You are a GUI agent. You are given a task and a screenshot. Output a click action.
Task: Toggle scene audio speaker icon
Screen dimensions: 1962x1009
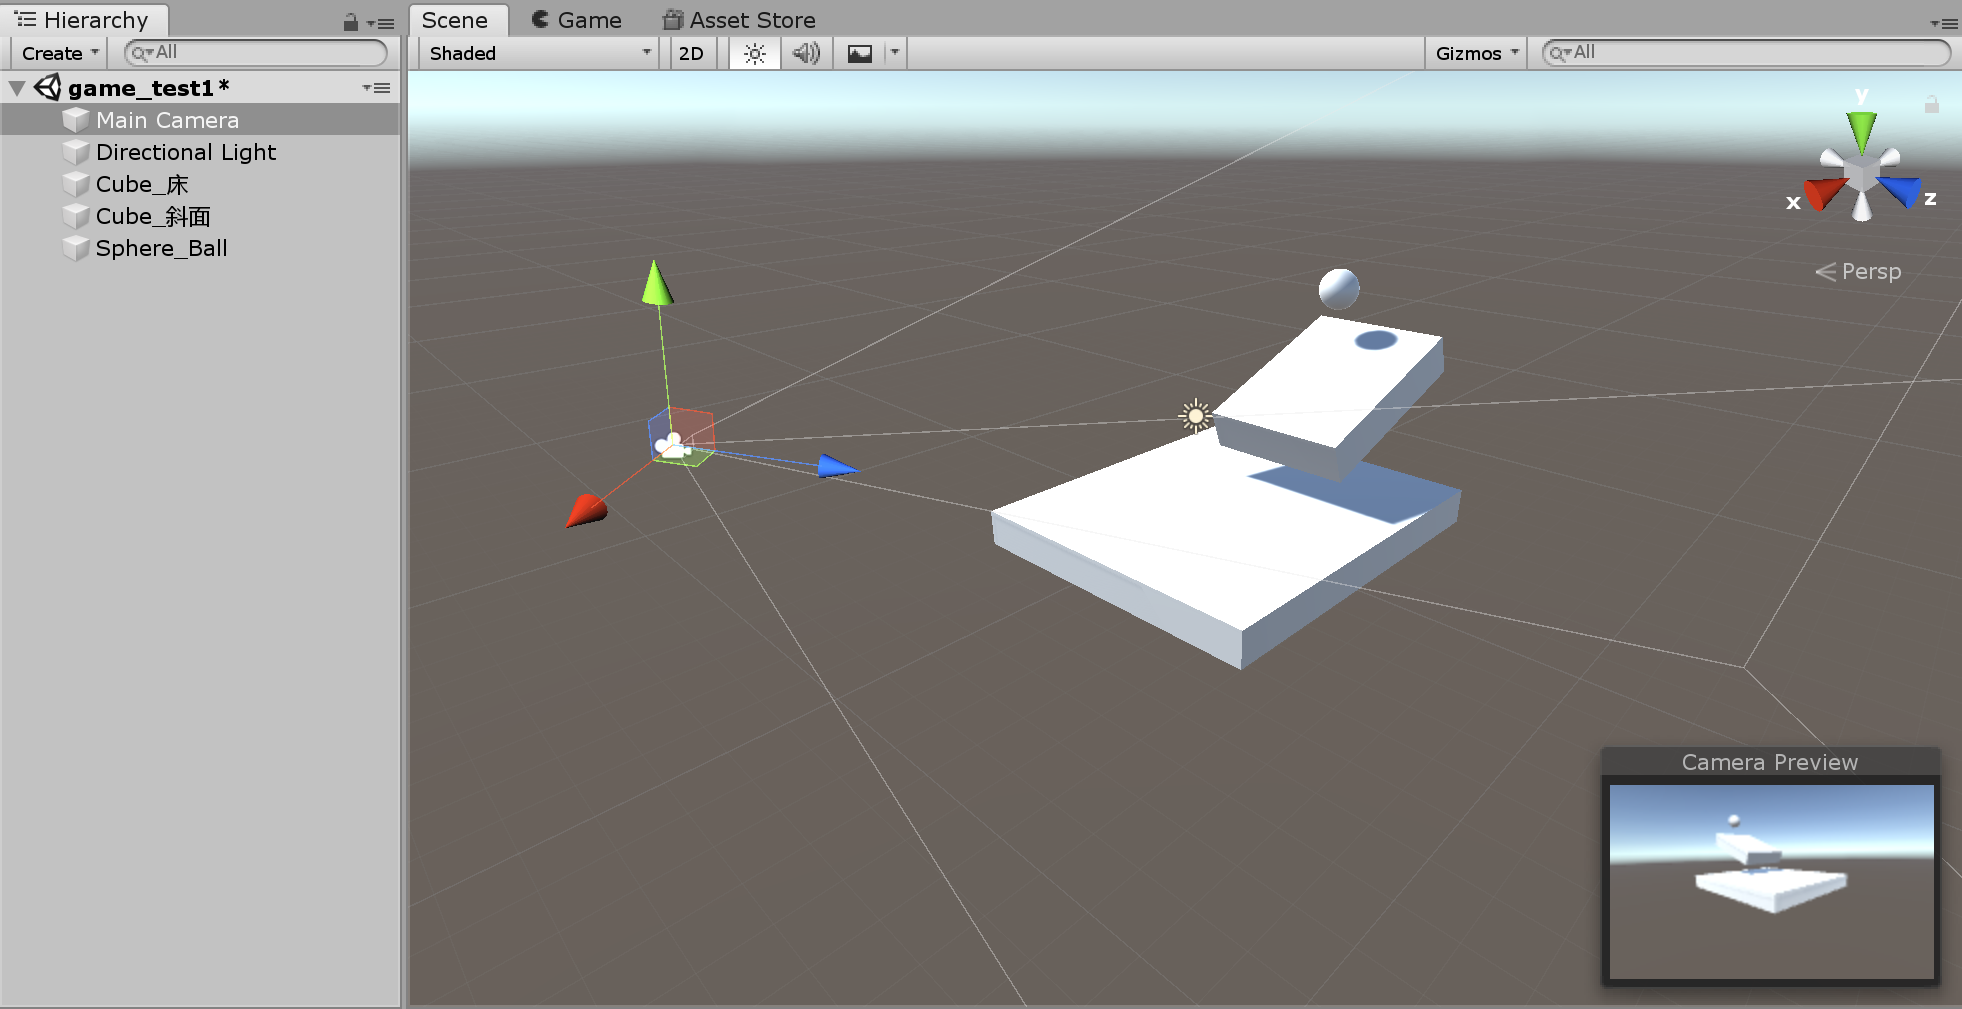coord(806,53)
